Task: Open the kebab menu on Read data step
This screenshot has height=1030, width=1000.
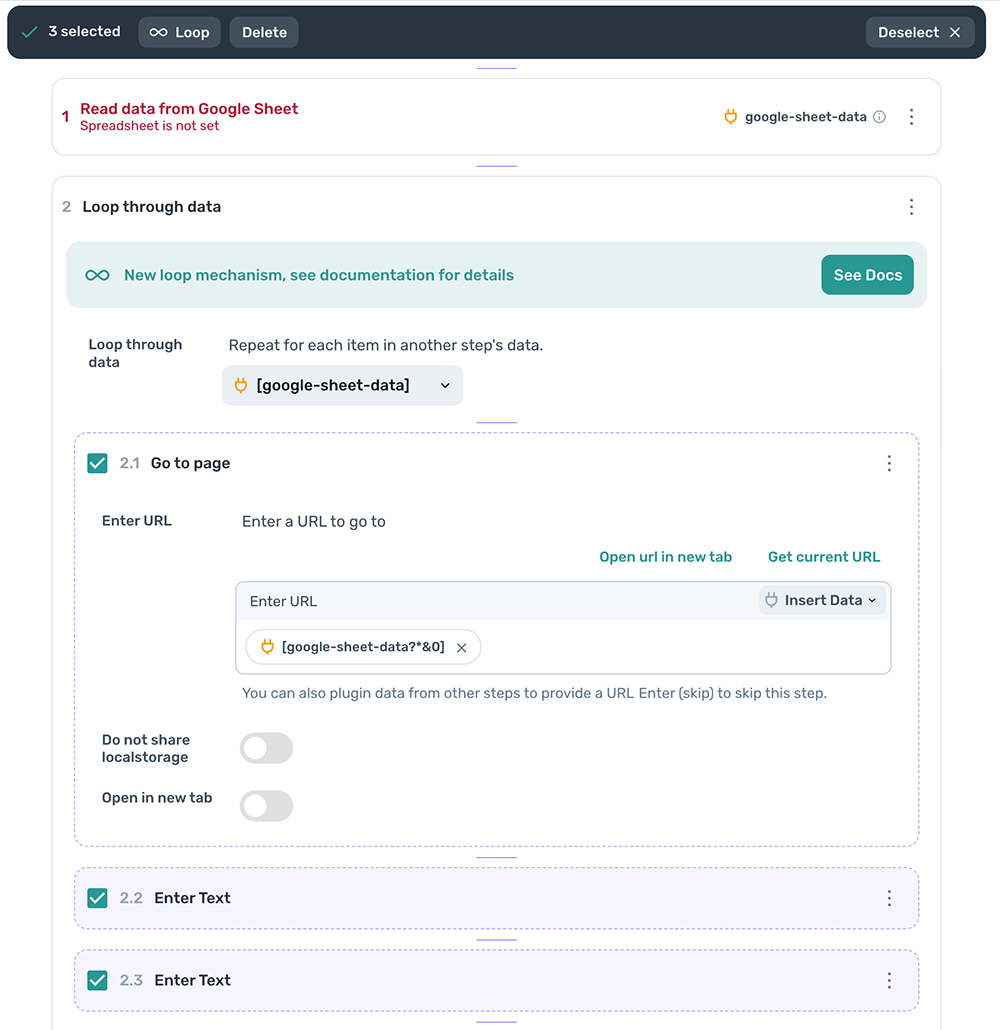Action: [x=911, y=116]
